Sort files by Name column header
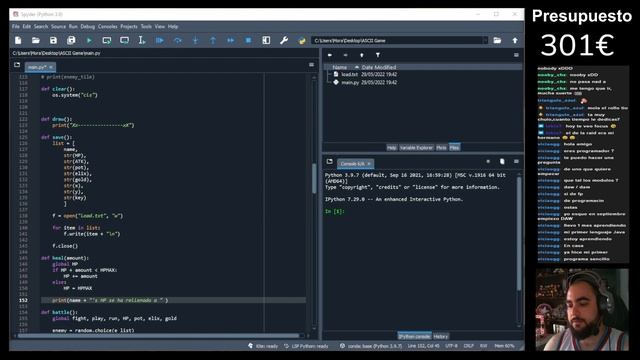Screen dimensions: 640x360 (340, 67)
